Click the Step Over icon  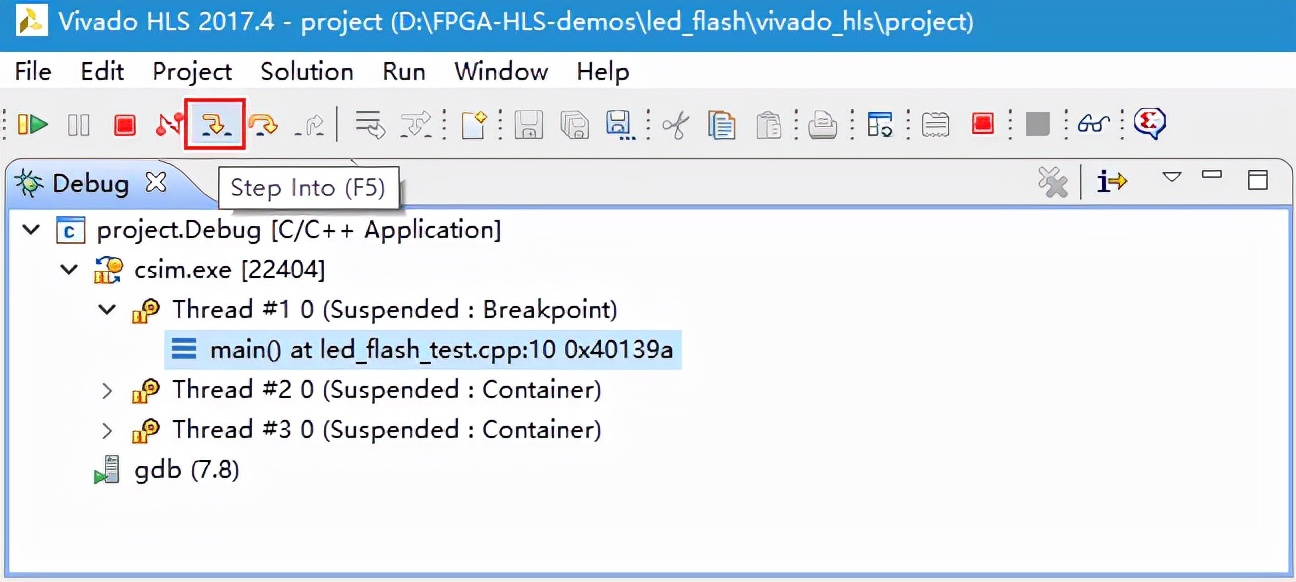pos(263,124)
